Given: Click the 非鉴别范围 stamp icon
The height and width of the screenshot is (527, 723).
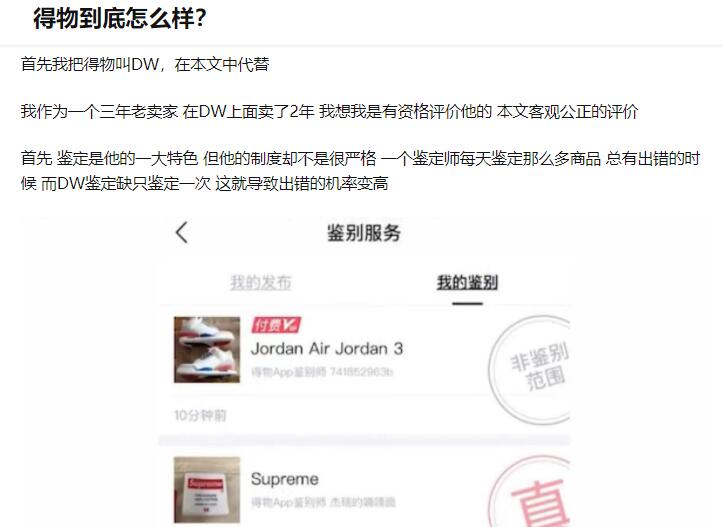Looking at the screenshot, I should pyautogui.click(x=530, y=369).
